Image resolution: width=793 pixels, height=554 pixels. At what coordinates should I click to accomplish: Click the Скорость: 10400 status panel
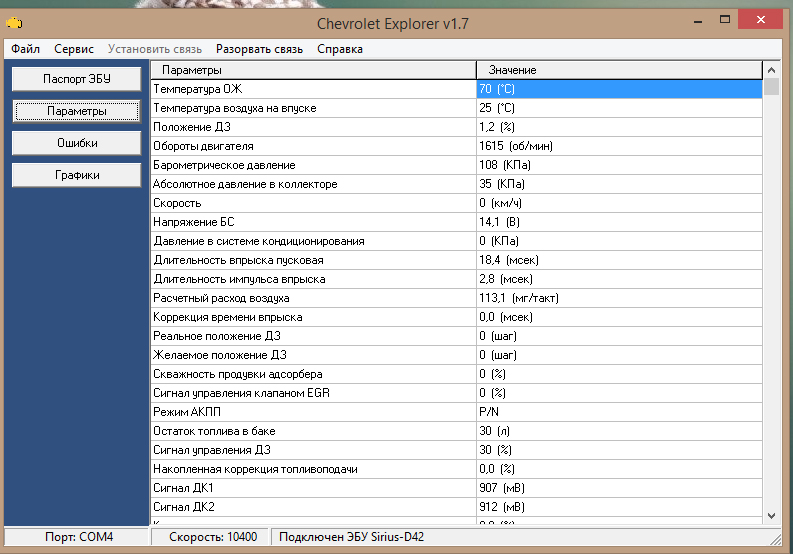pyautogui.click(x=212, y=537)
